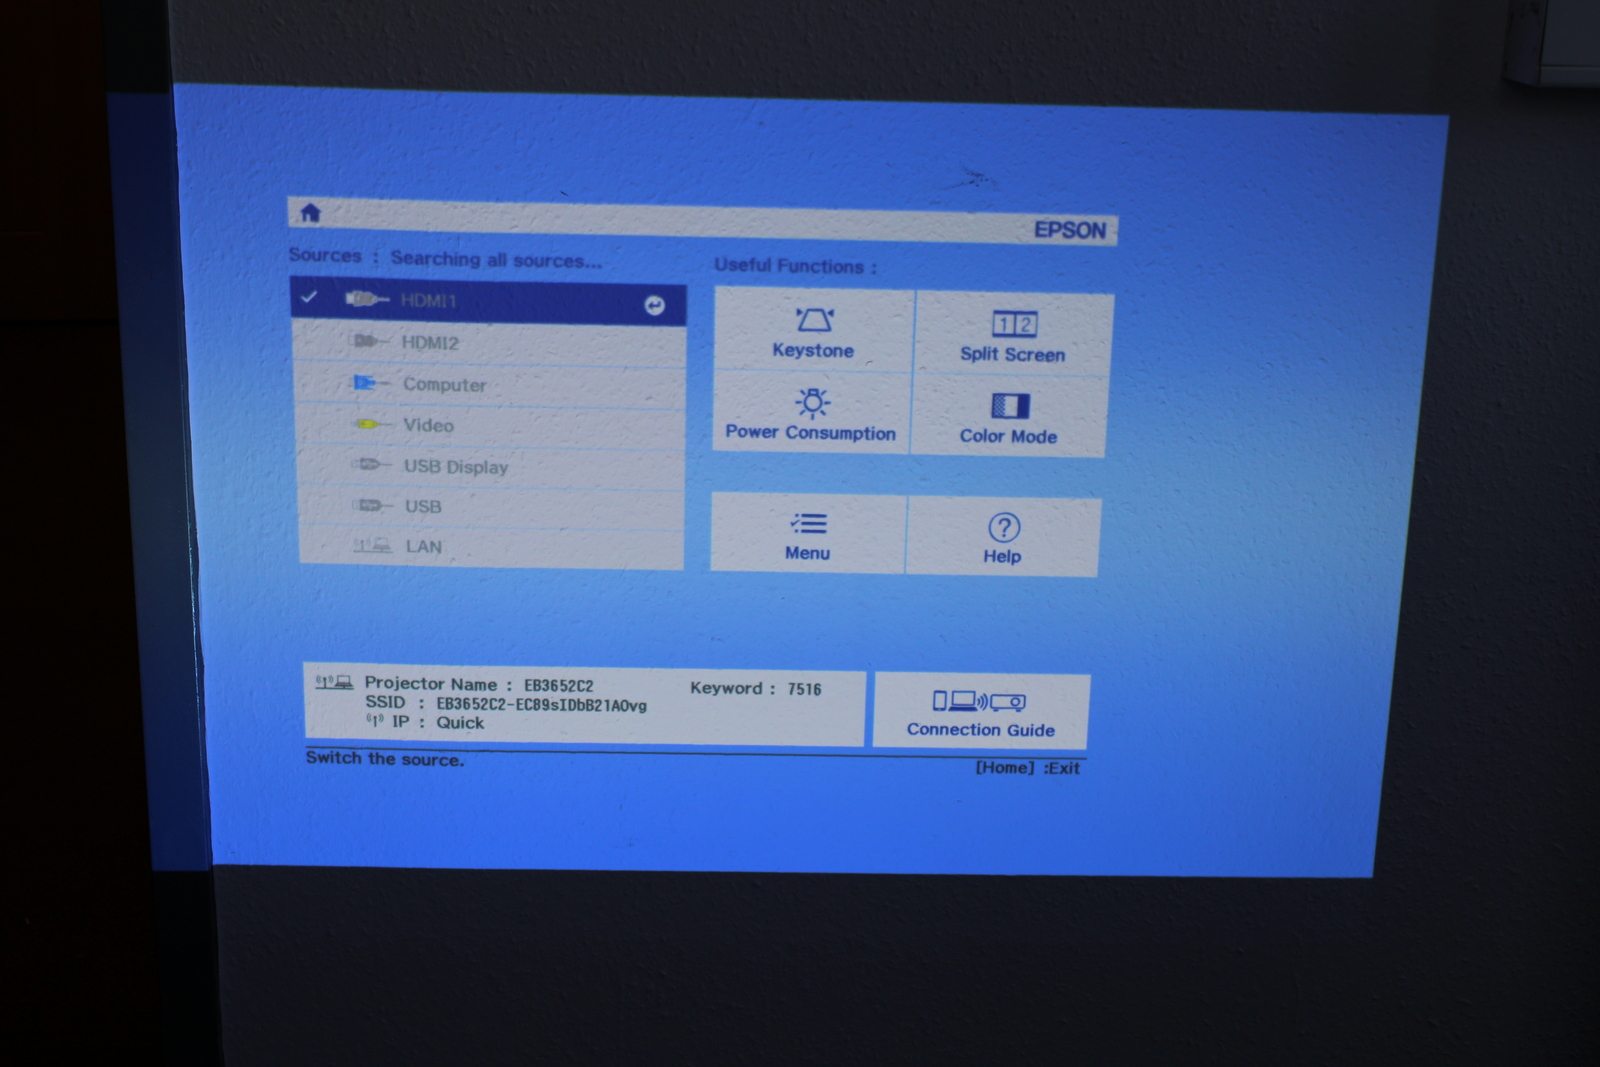
Task: Open Power Consumption settings
Action: pyautogui.click(x=811, y=414)
